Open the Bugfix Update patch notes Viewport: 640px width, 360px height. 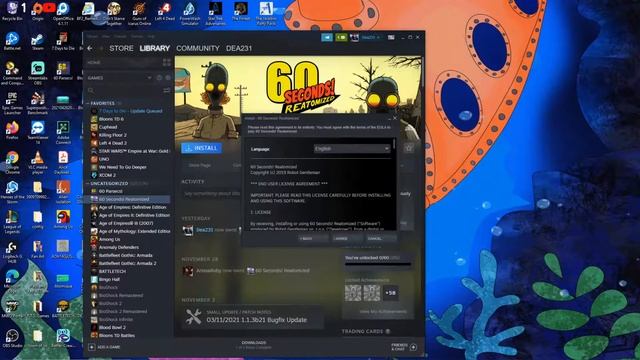coord(253,317)
